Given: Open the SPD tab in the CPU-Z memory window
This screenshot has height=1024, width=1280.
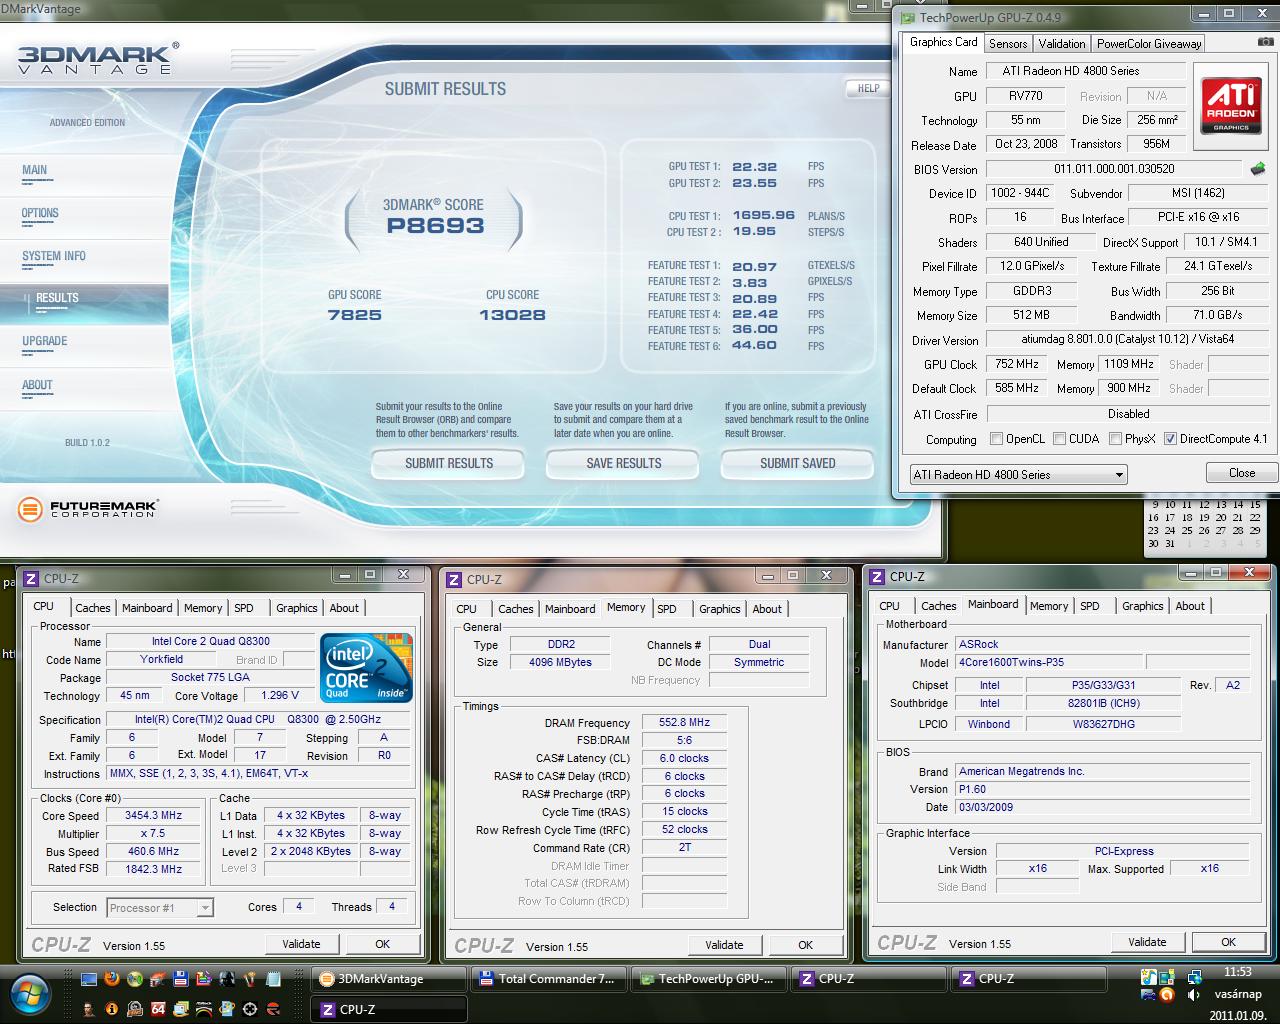Looking at the screenshot, I should pos(667,609).
